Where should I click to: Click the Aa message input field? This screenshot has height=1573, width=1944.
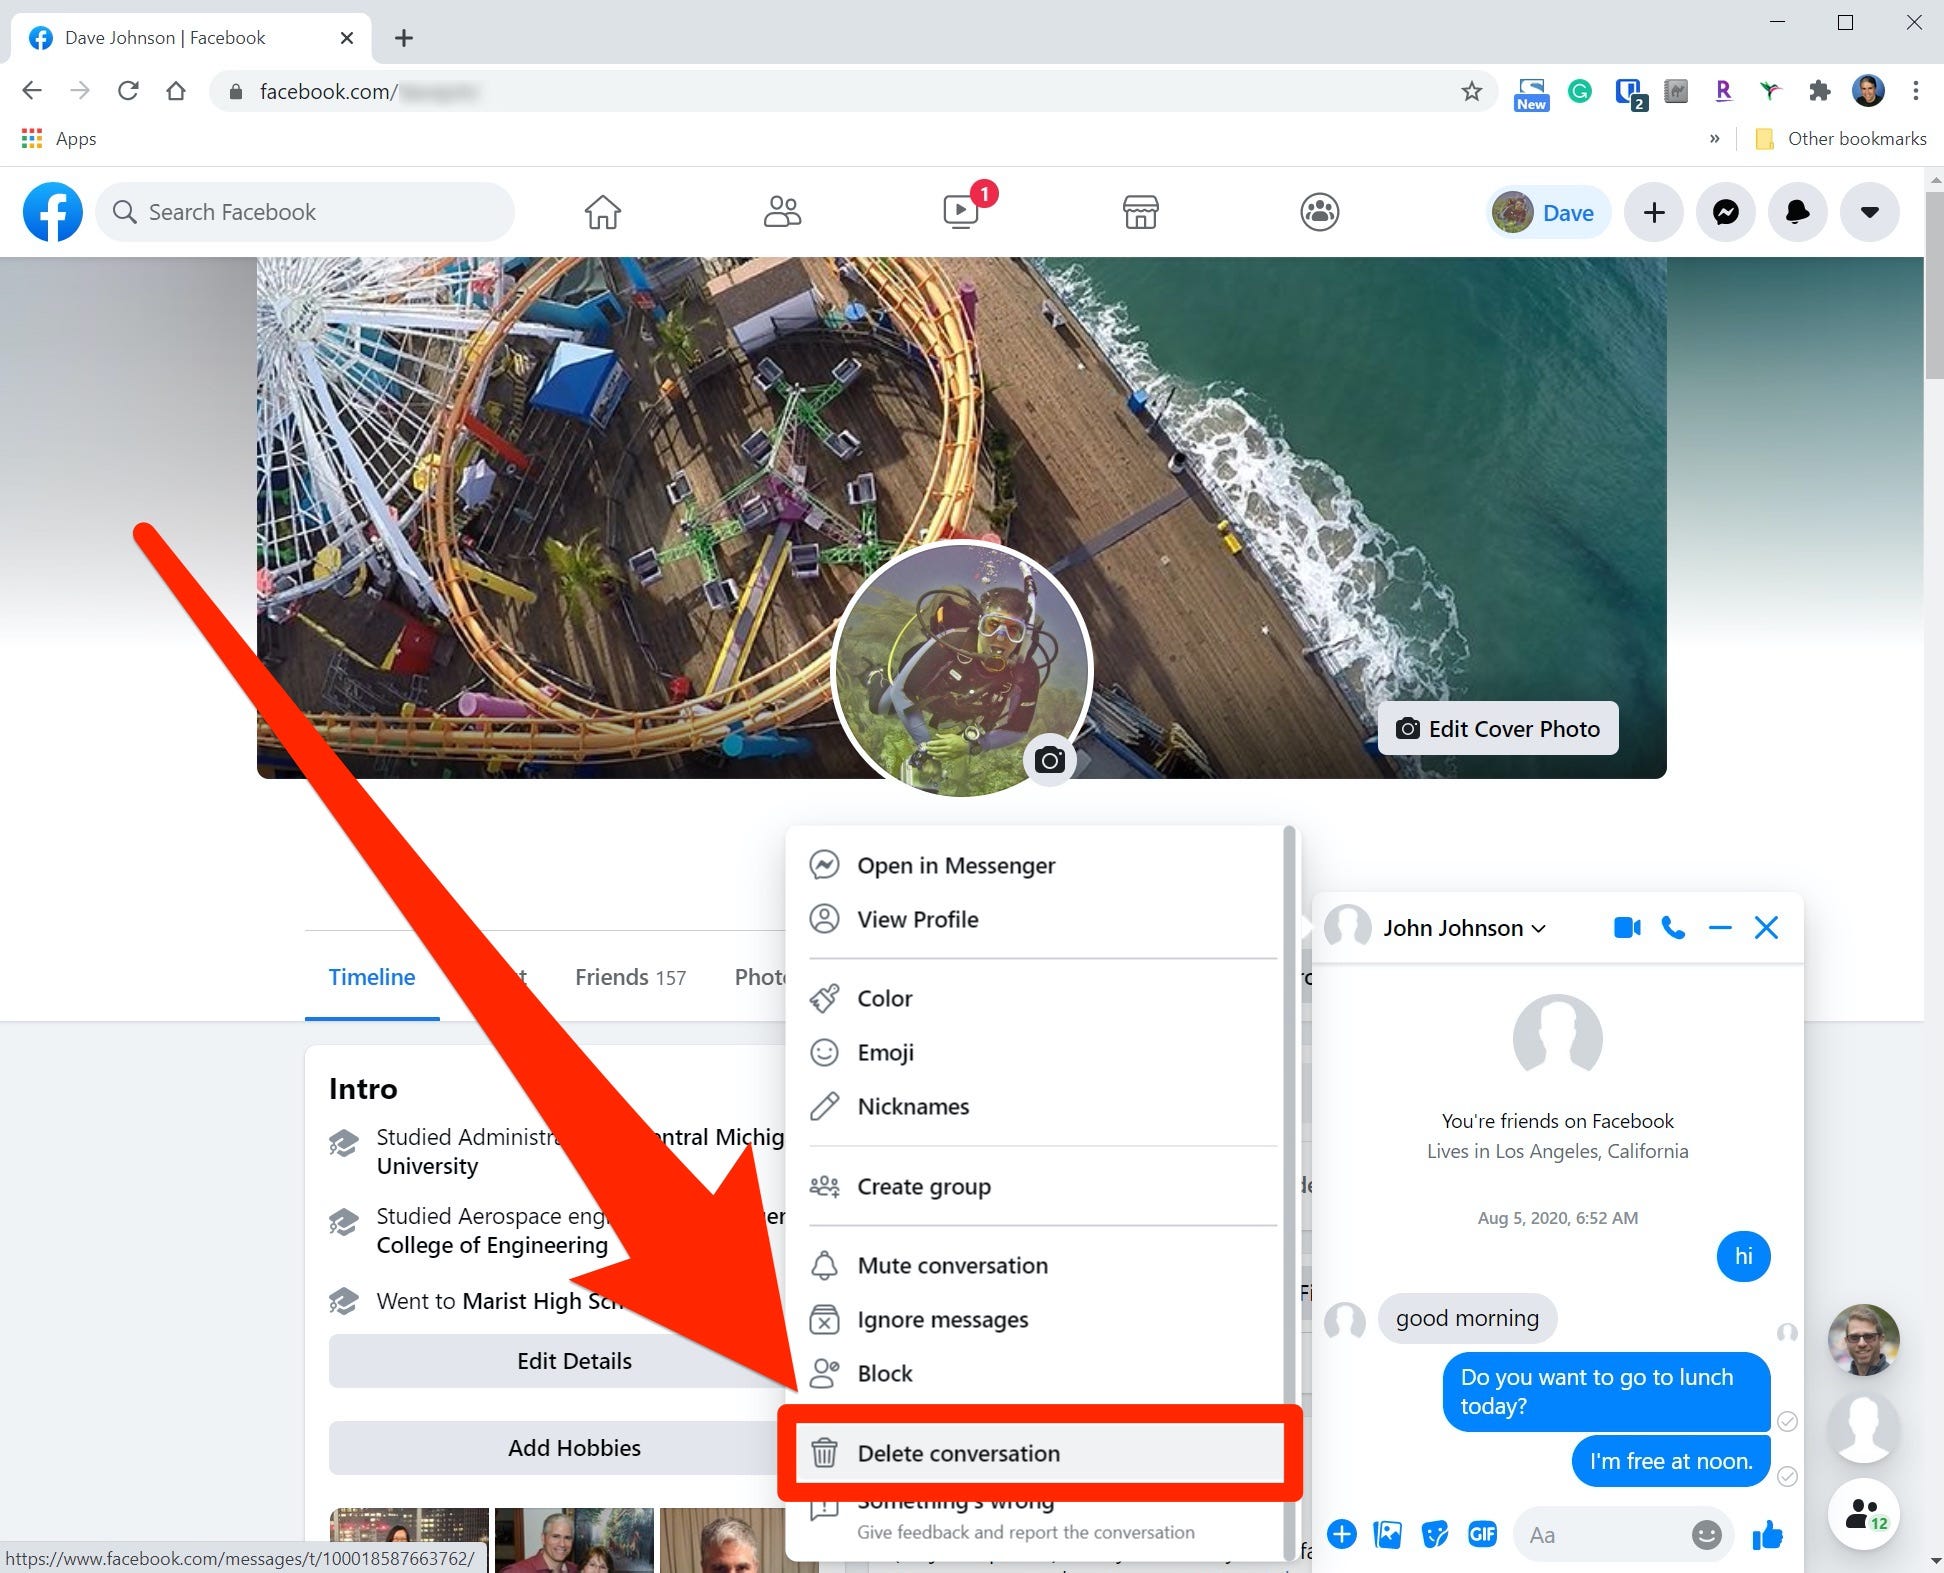pyautogui.click(x=1600, y=1534)
